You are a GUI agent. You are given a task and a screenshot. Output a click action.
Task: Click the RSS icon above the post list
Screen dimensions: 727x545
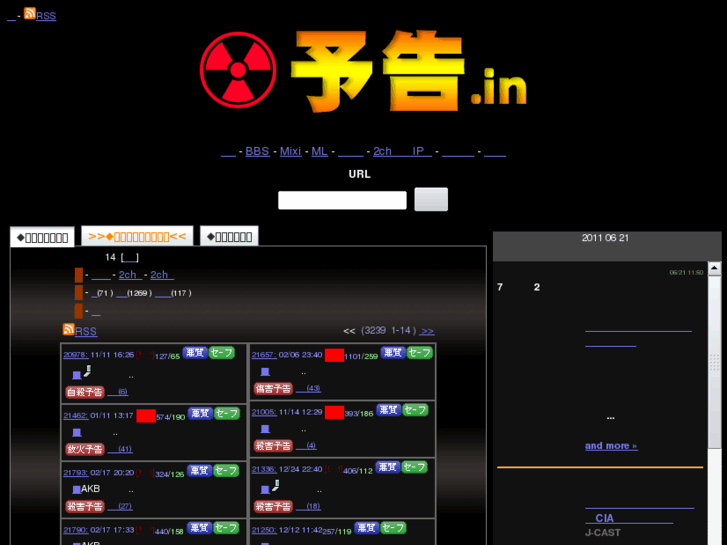pyautogui.click(x=69, y=329)
